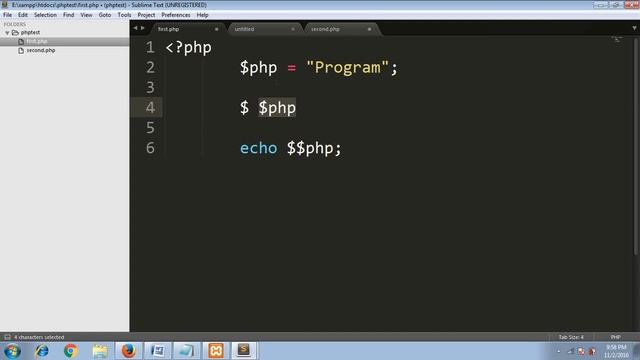
Task: Open the PHP syntax selector
Action: 616,337
